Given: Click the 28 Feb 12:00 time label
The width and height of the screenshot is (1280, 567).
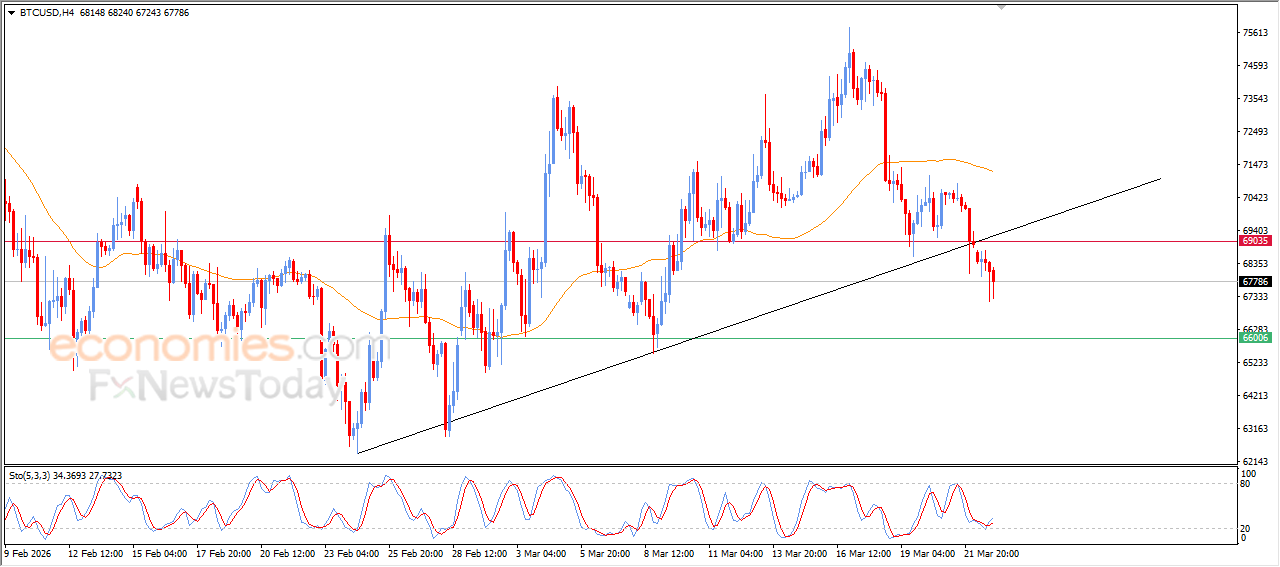Looking at the screenshot, I should point(480,553).
